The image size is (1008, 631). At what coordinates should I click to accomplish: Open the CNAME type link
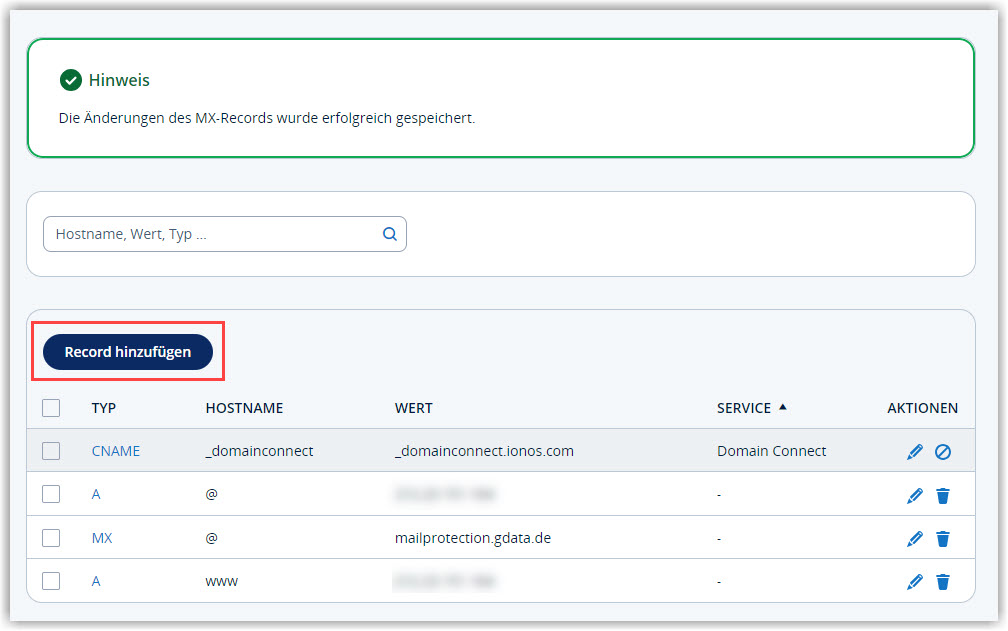coord(116,451)
